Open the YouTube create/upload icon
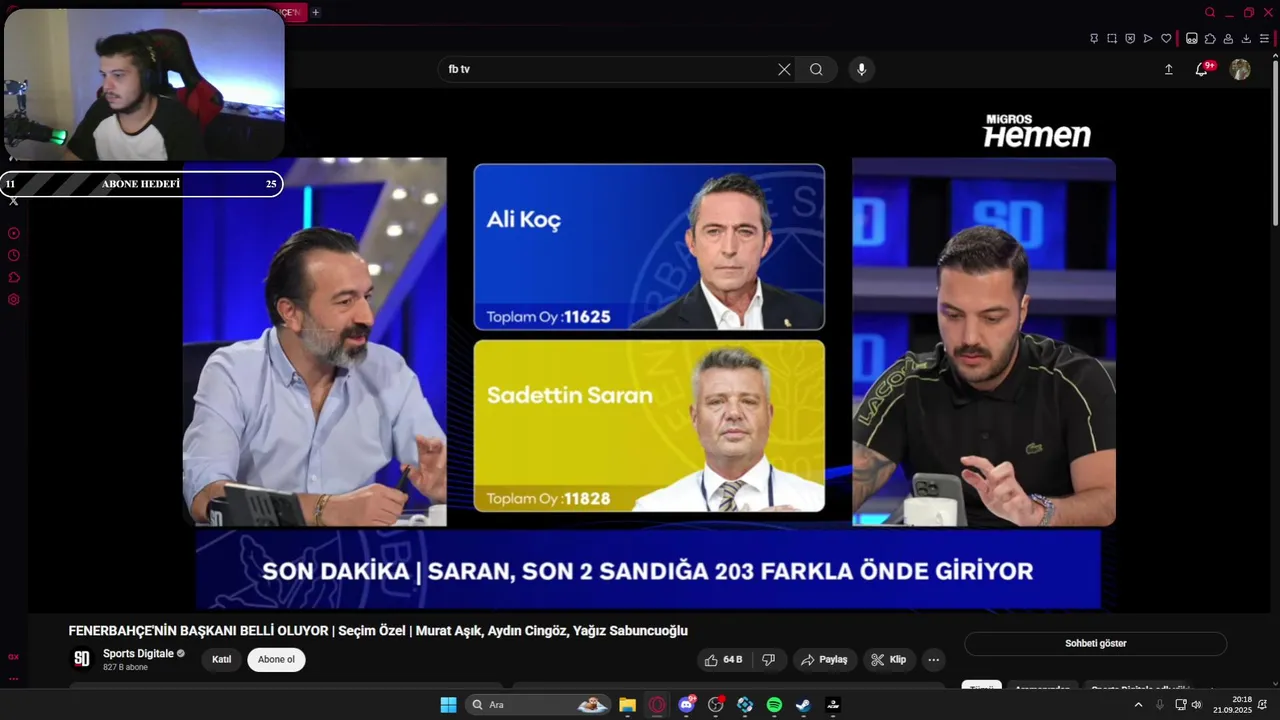This screenshot has width=1280, height=720. 1168,69
